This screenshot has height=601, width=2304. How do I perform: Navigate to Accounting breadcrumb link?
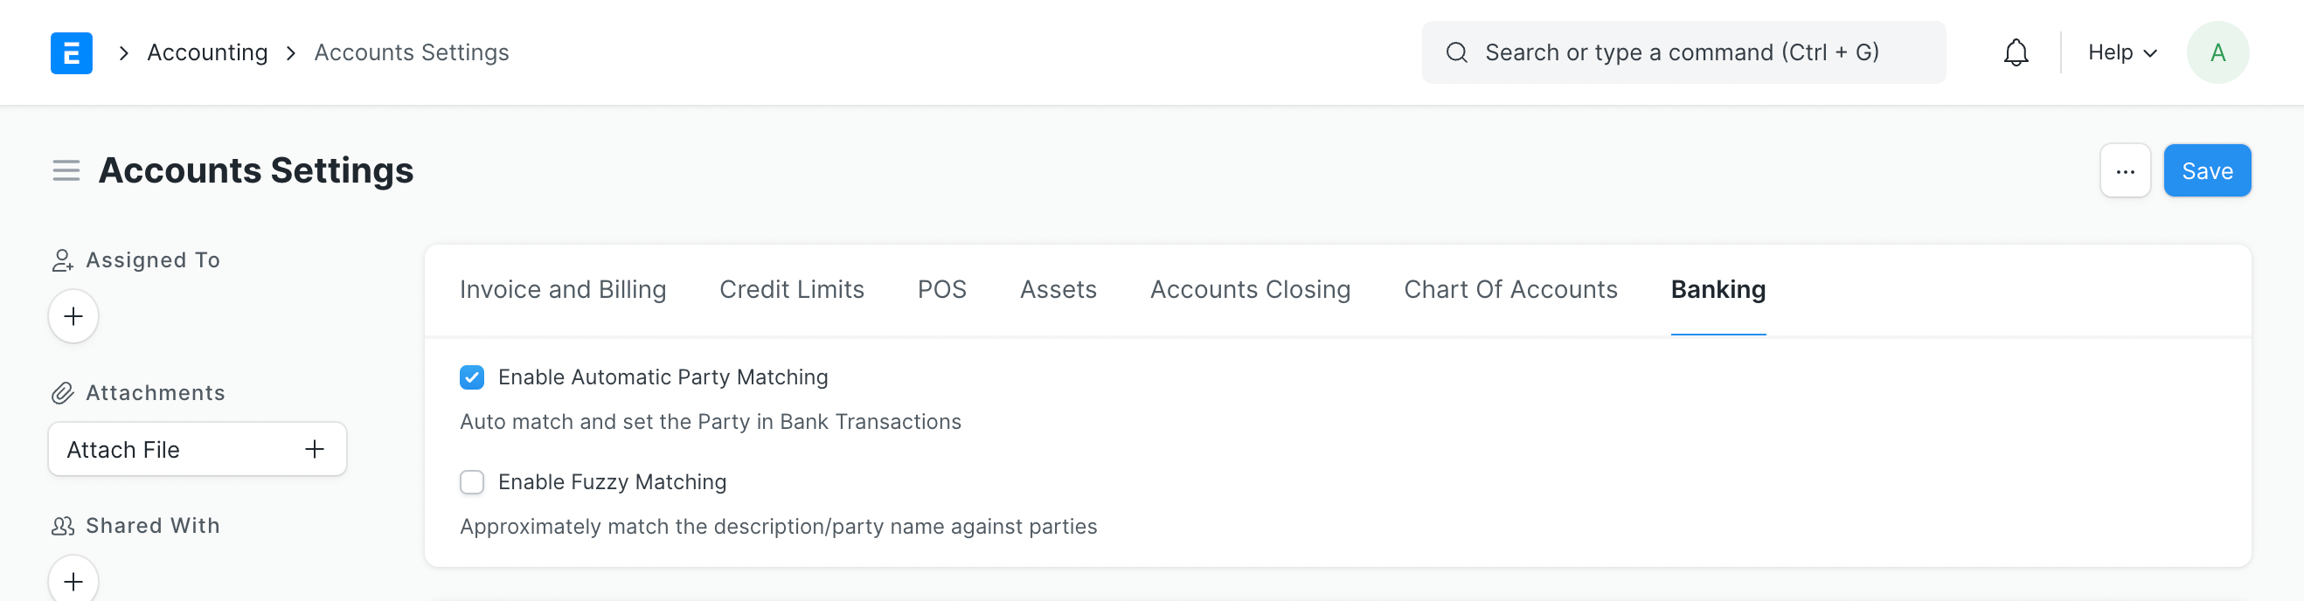click(x=207, y=53)
